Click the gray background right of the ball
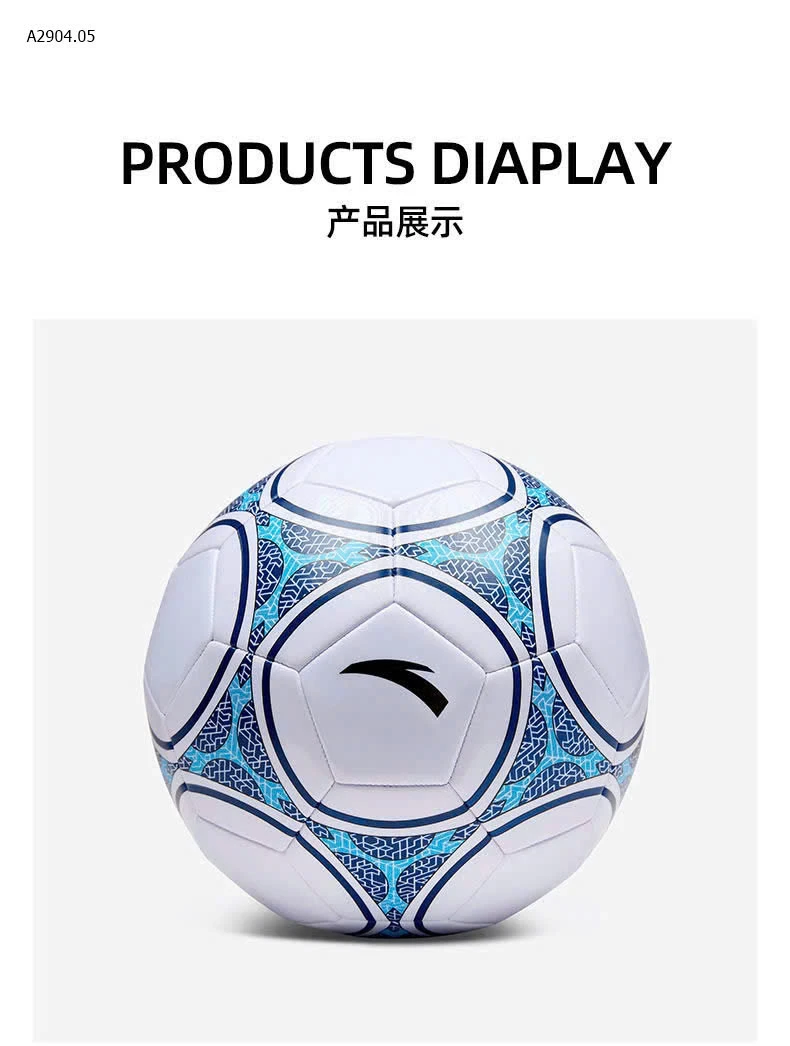 (x=704, y=680)
